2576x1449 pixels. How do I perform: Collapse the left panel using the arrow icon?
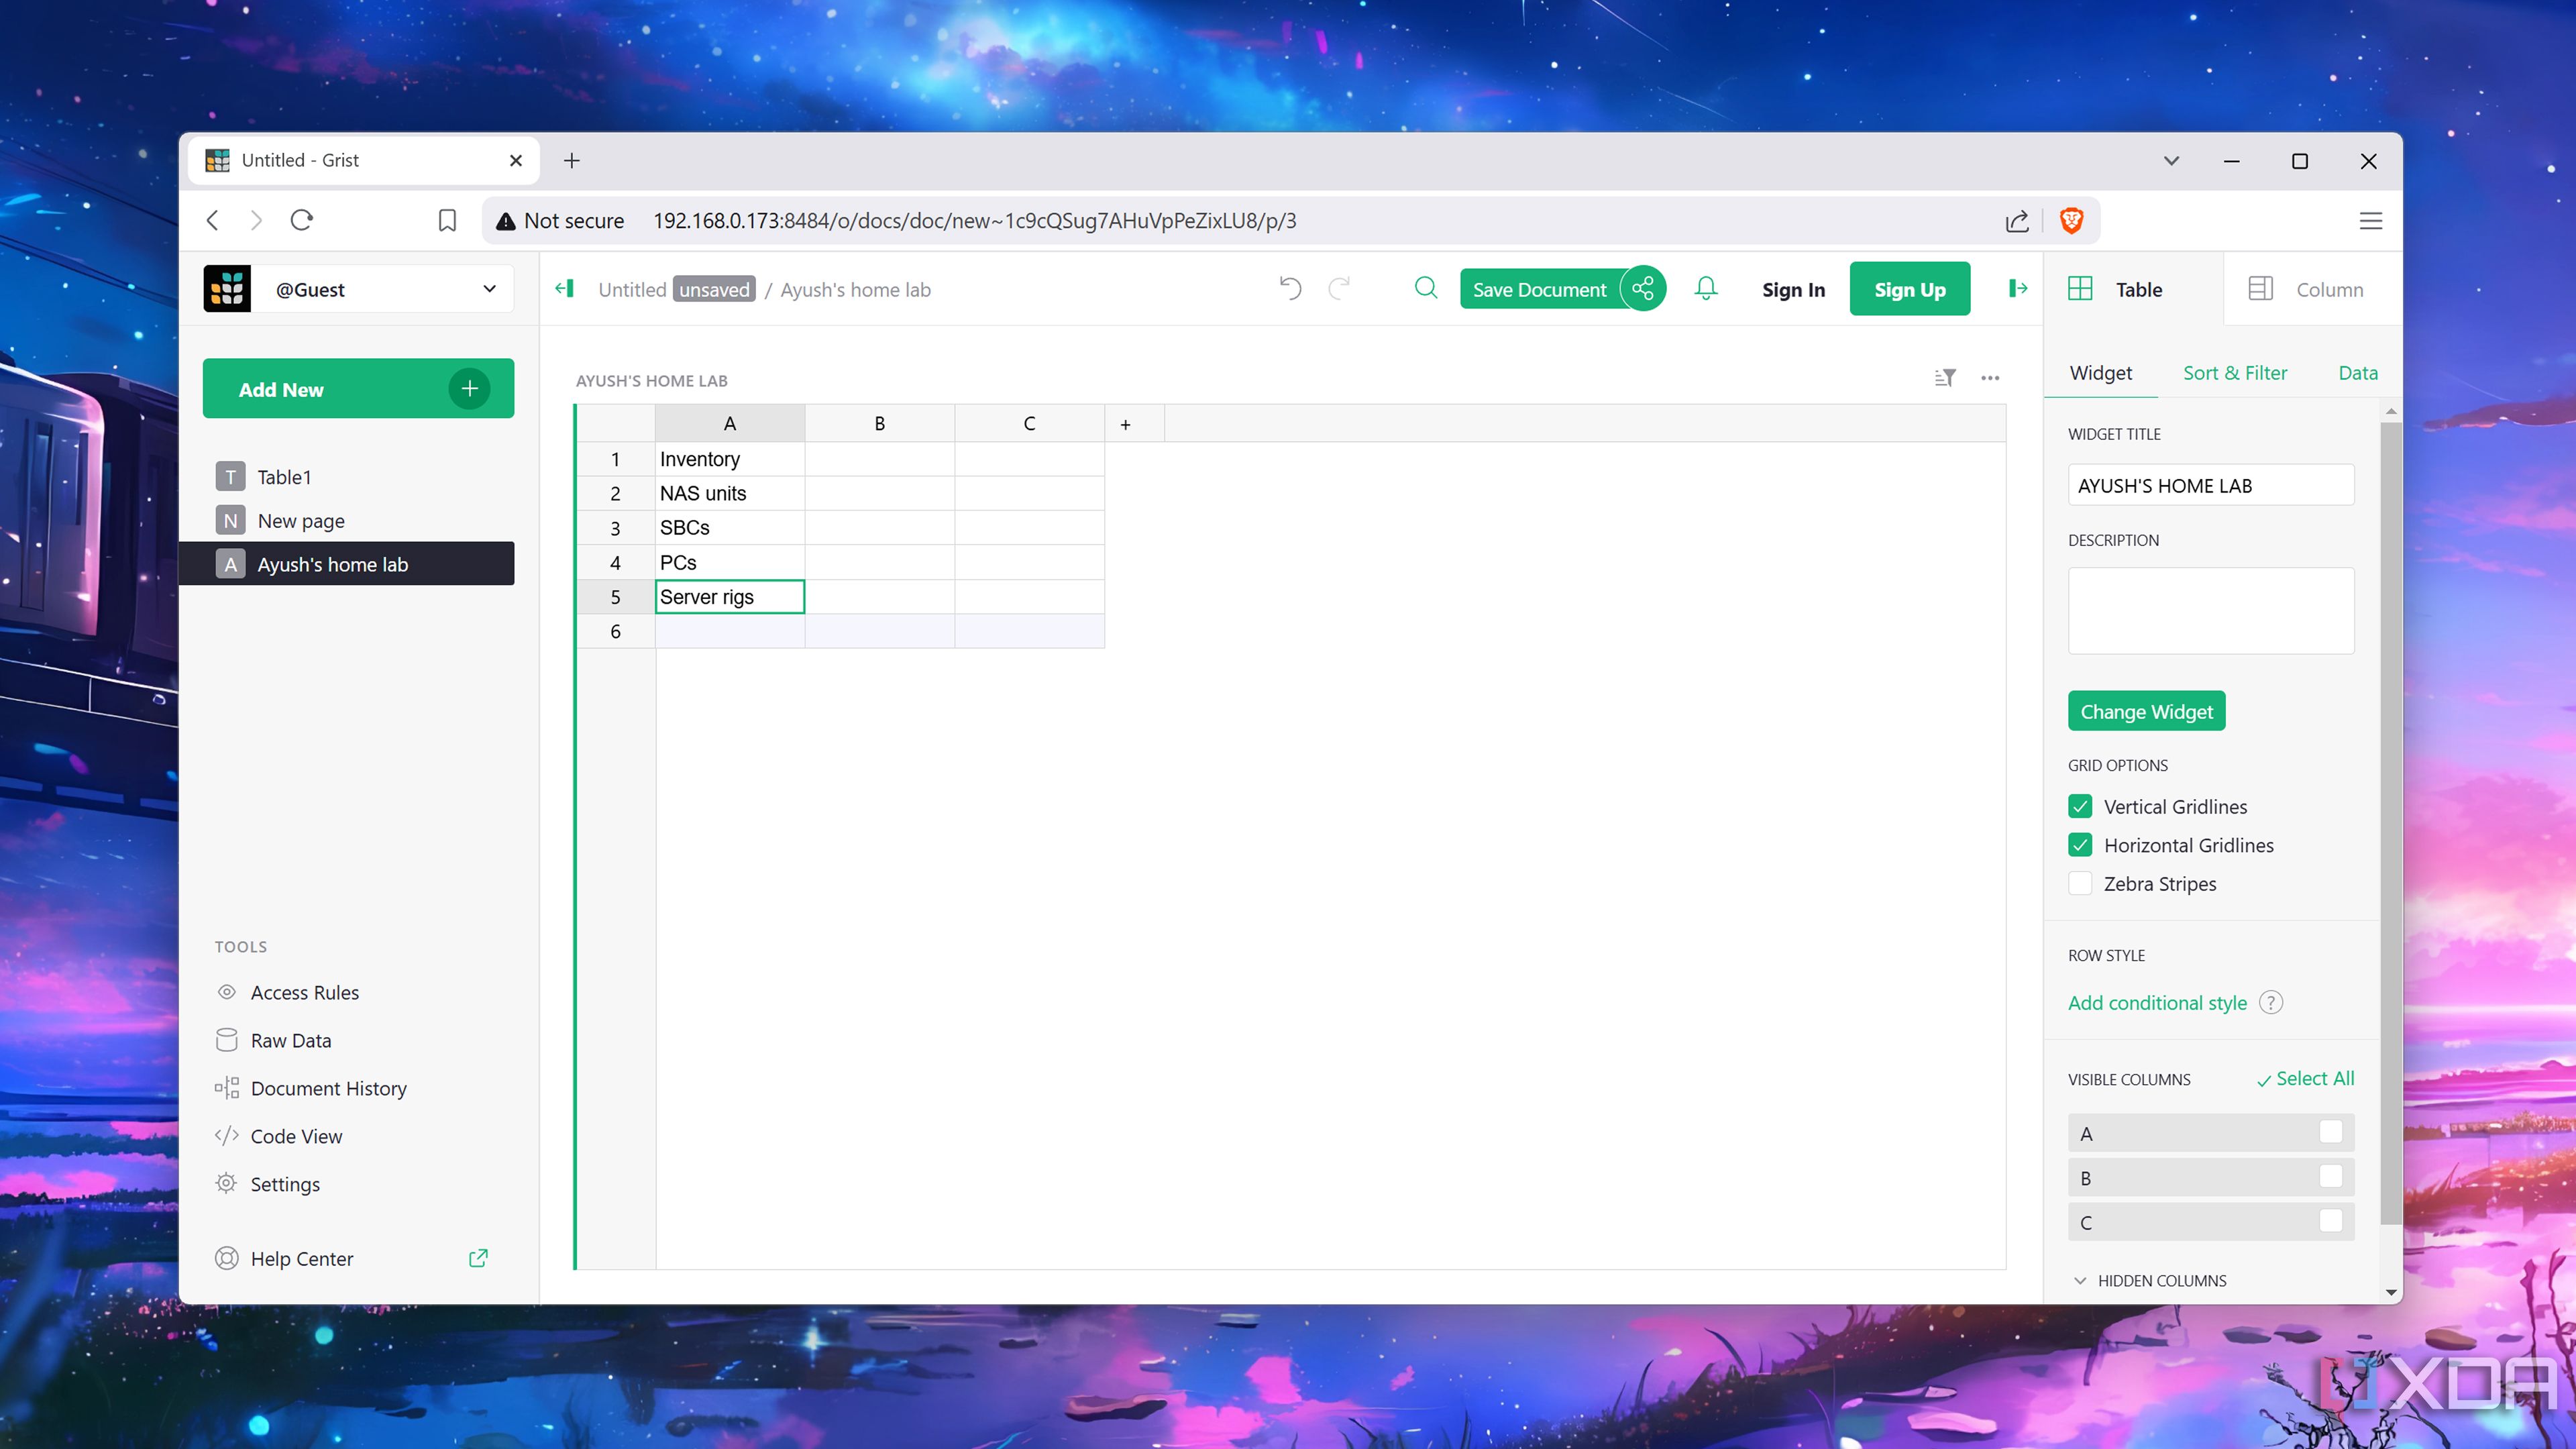coord(565,288)
